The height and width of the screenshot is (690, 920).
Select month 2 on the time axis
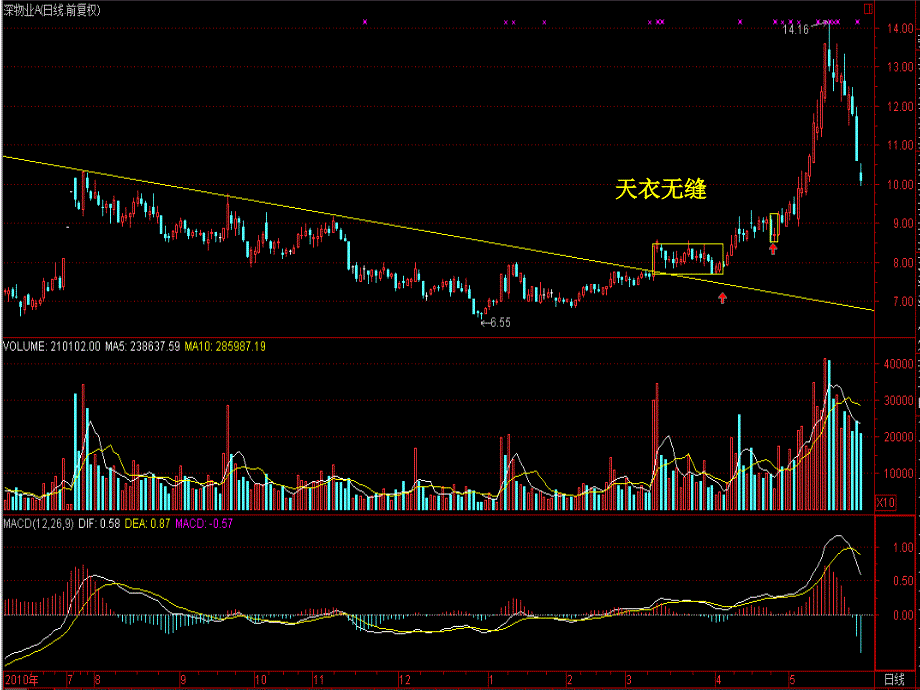pos(569,681)
